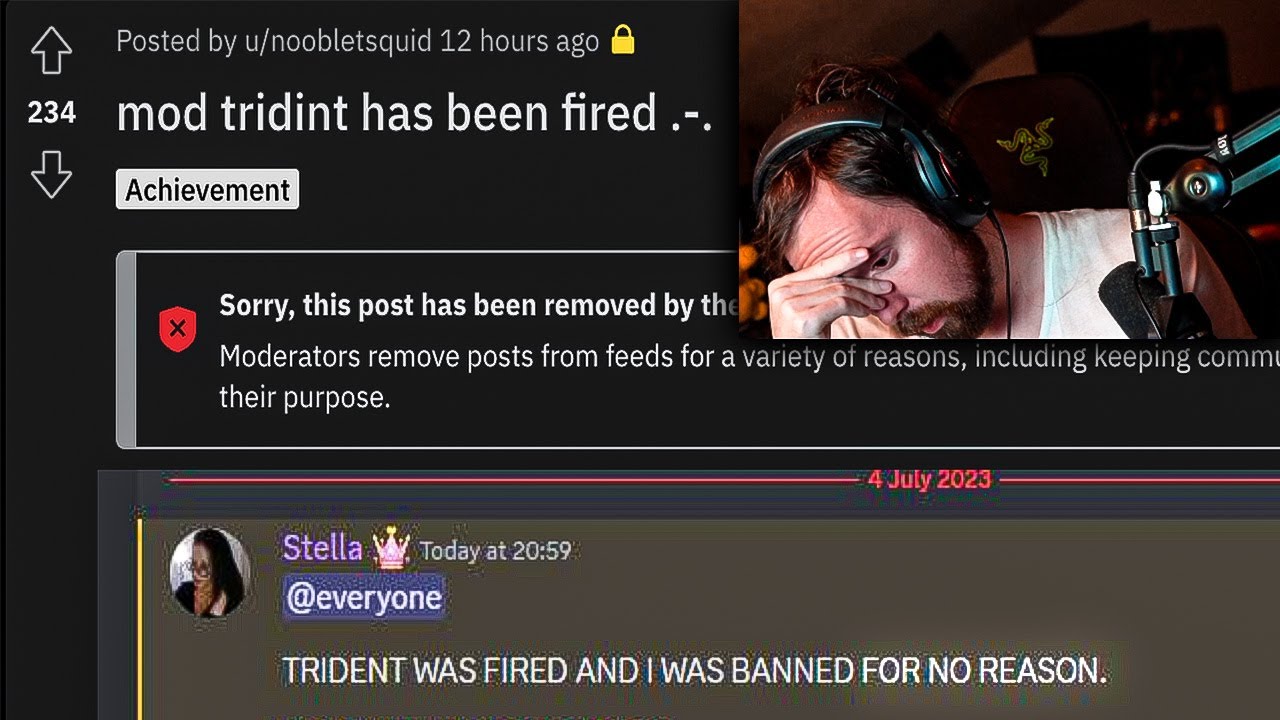Click the yellow lock icon beside timestamp

(623, 41)
